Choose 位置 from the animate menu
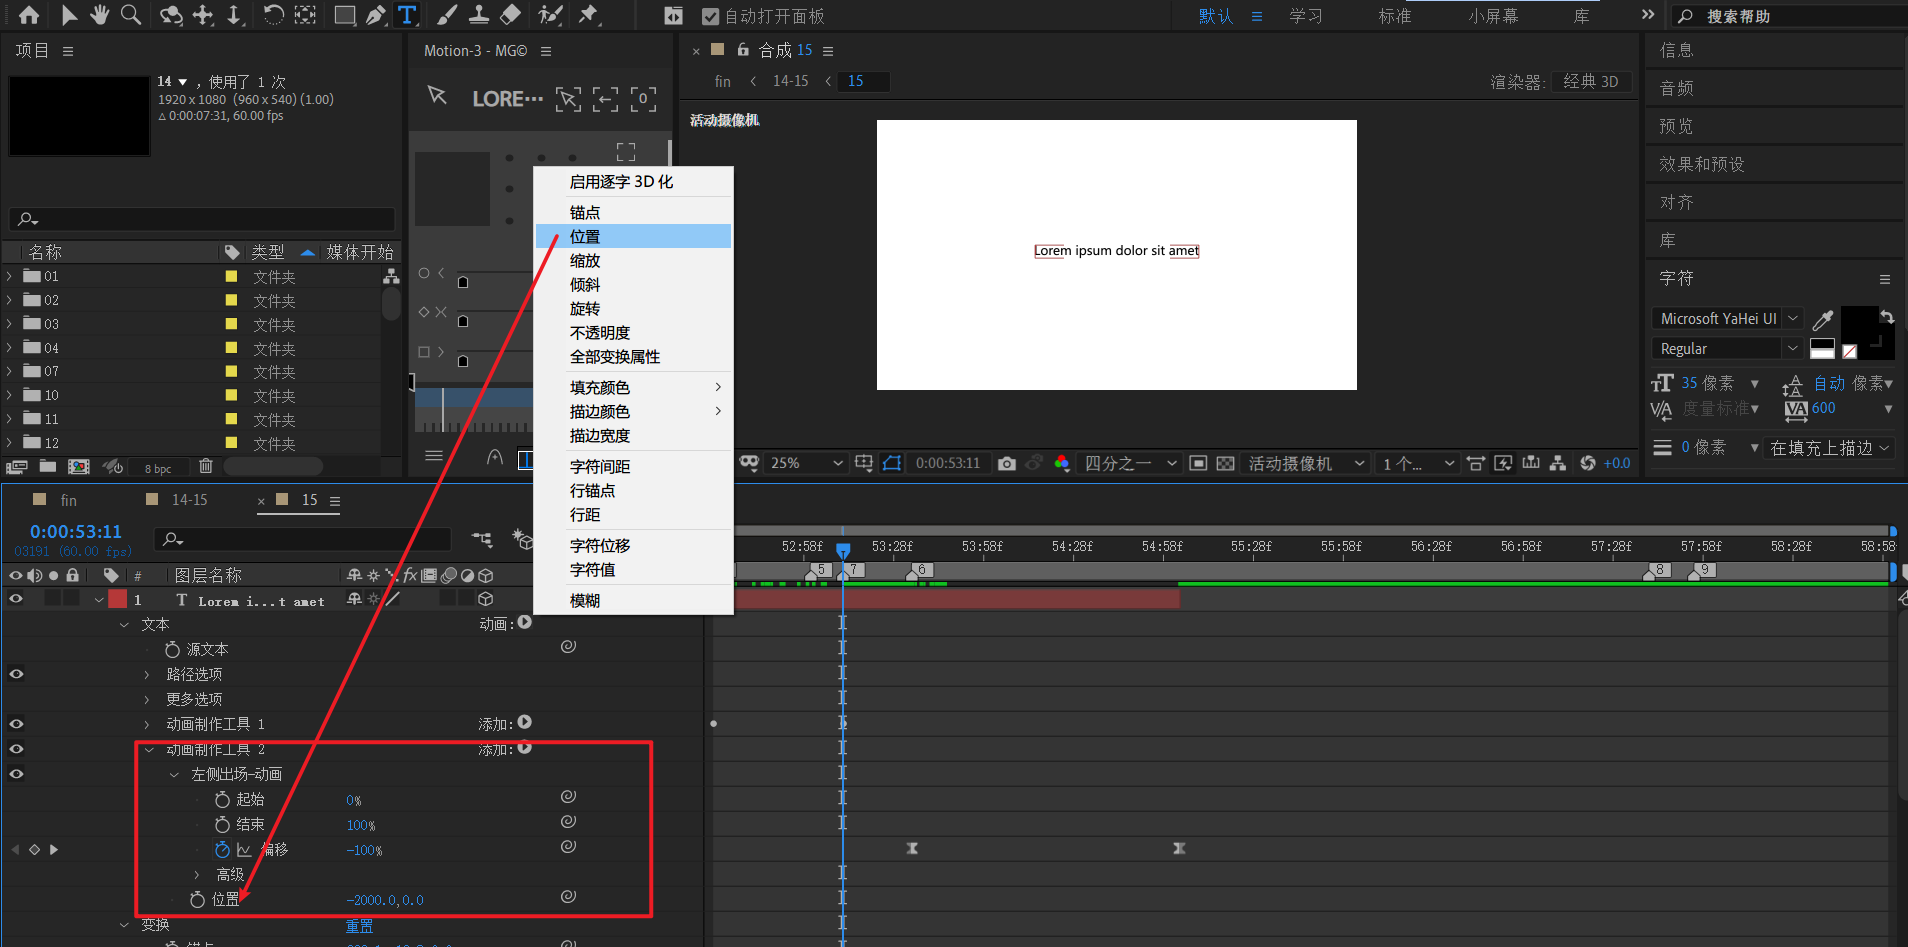 [634, 237]
